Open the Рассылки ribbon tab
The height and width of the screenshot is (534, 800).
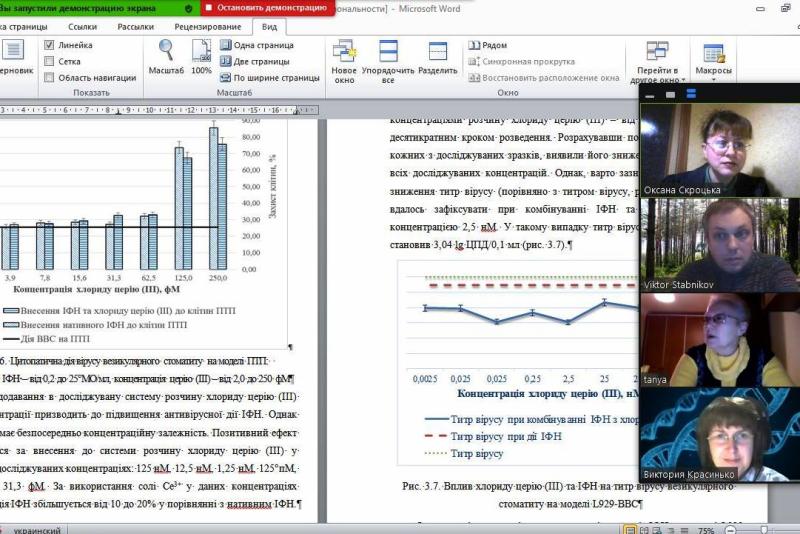click(x=135, y=27)
